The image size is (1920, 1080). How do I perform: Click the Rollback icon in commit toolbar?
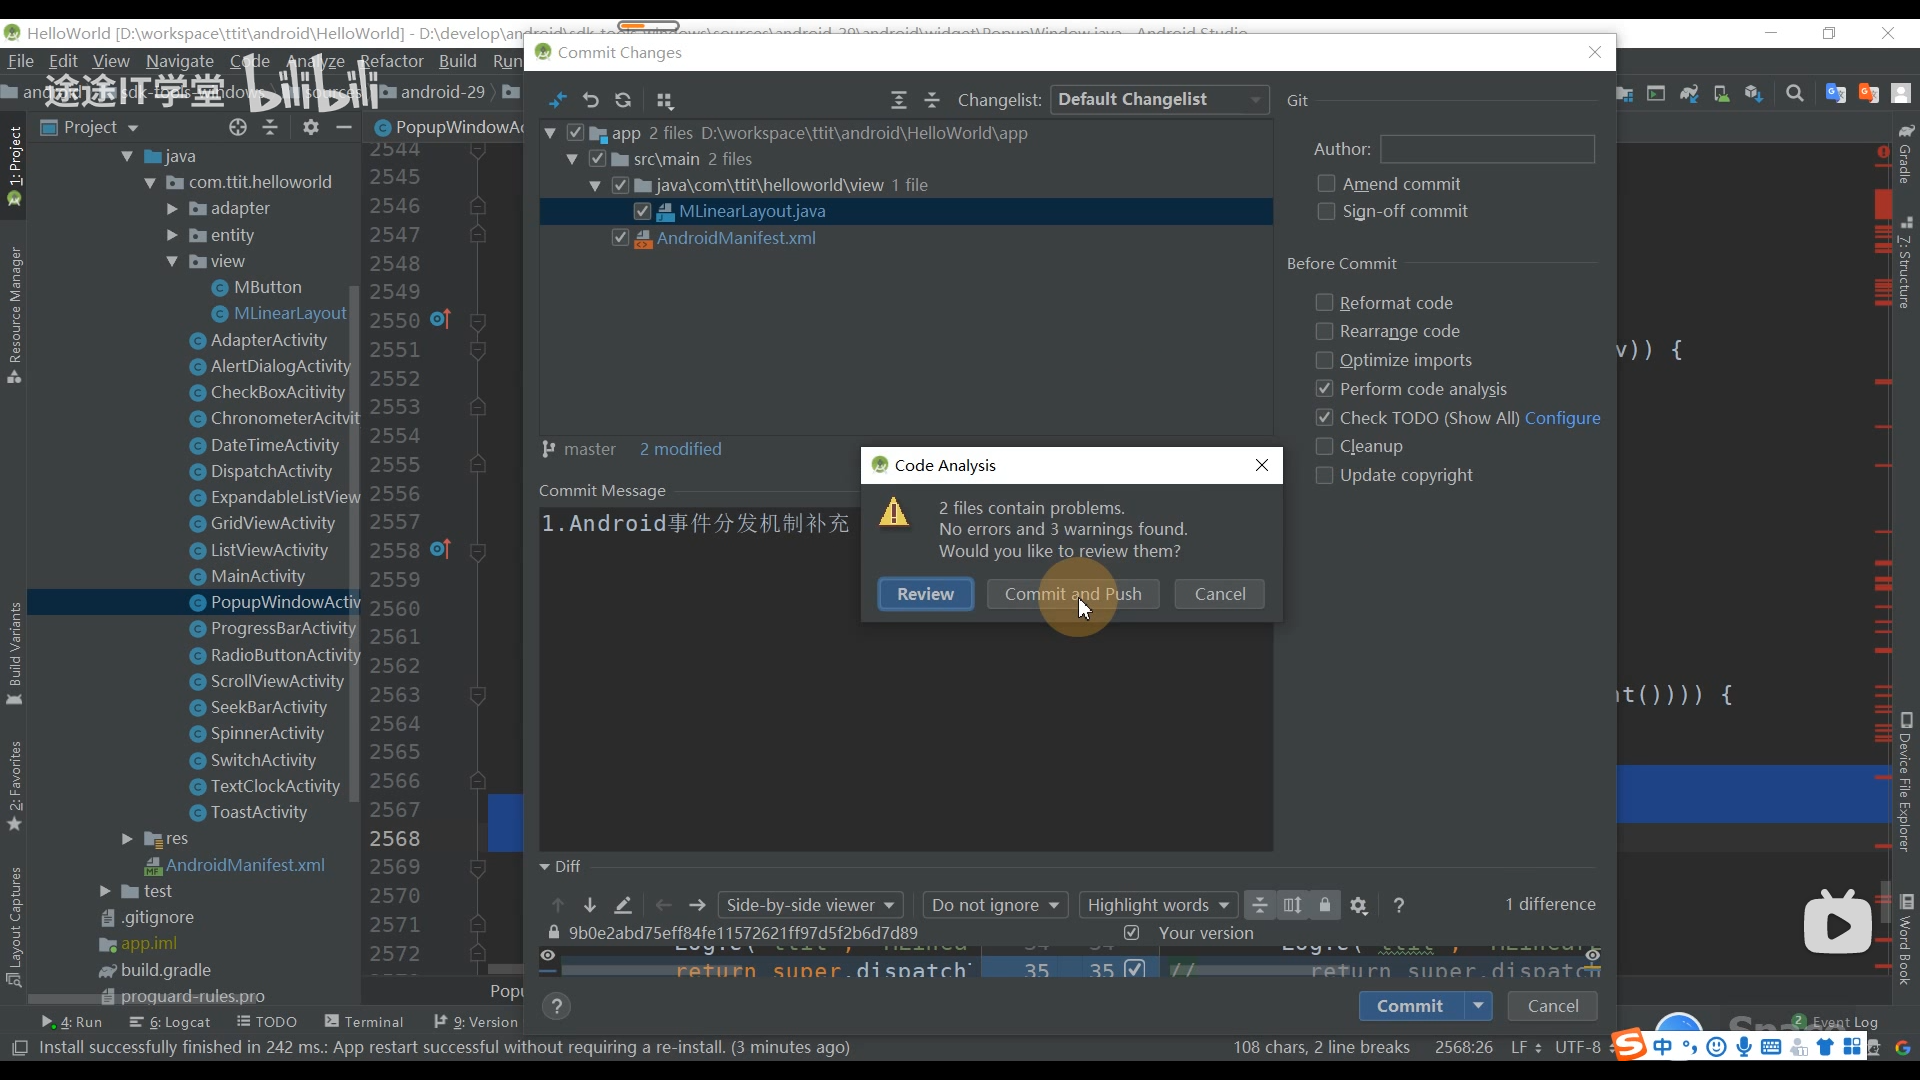point(590,100)
